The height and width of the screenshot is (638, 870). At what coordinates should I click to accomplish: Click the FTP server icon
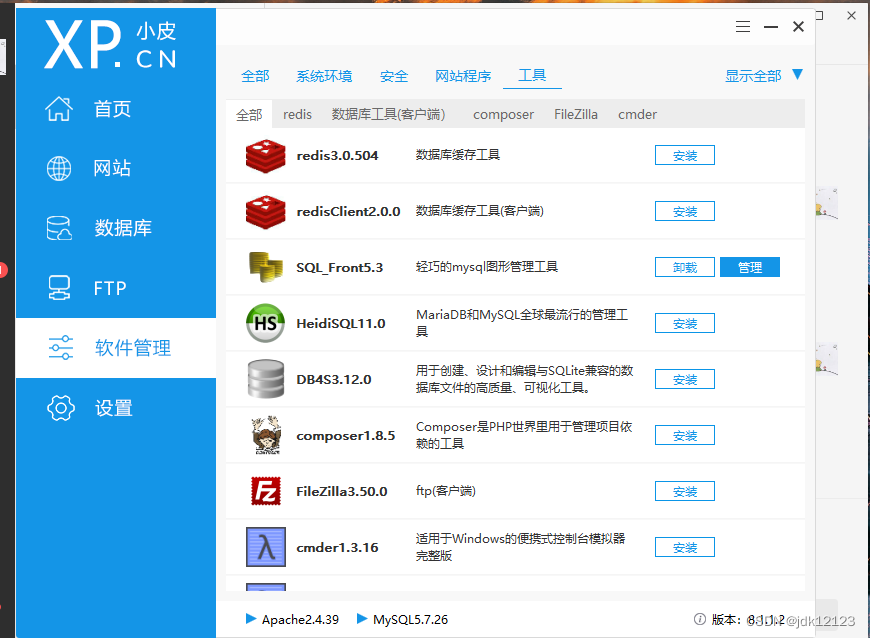[x=59, y=288]
